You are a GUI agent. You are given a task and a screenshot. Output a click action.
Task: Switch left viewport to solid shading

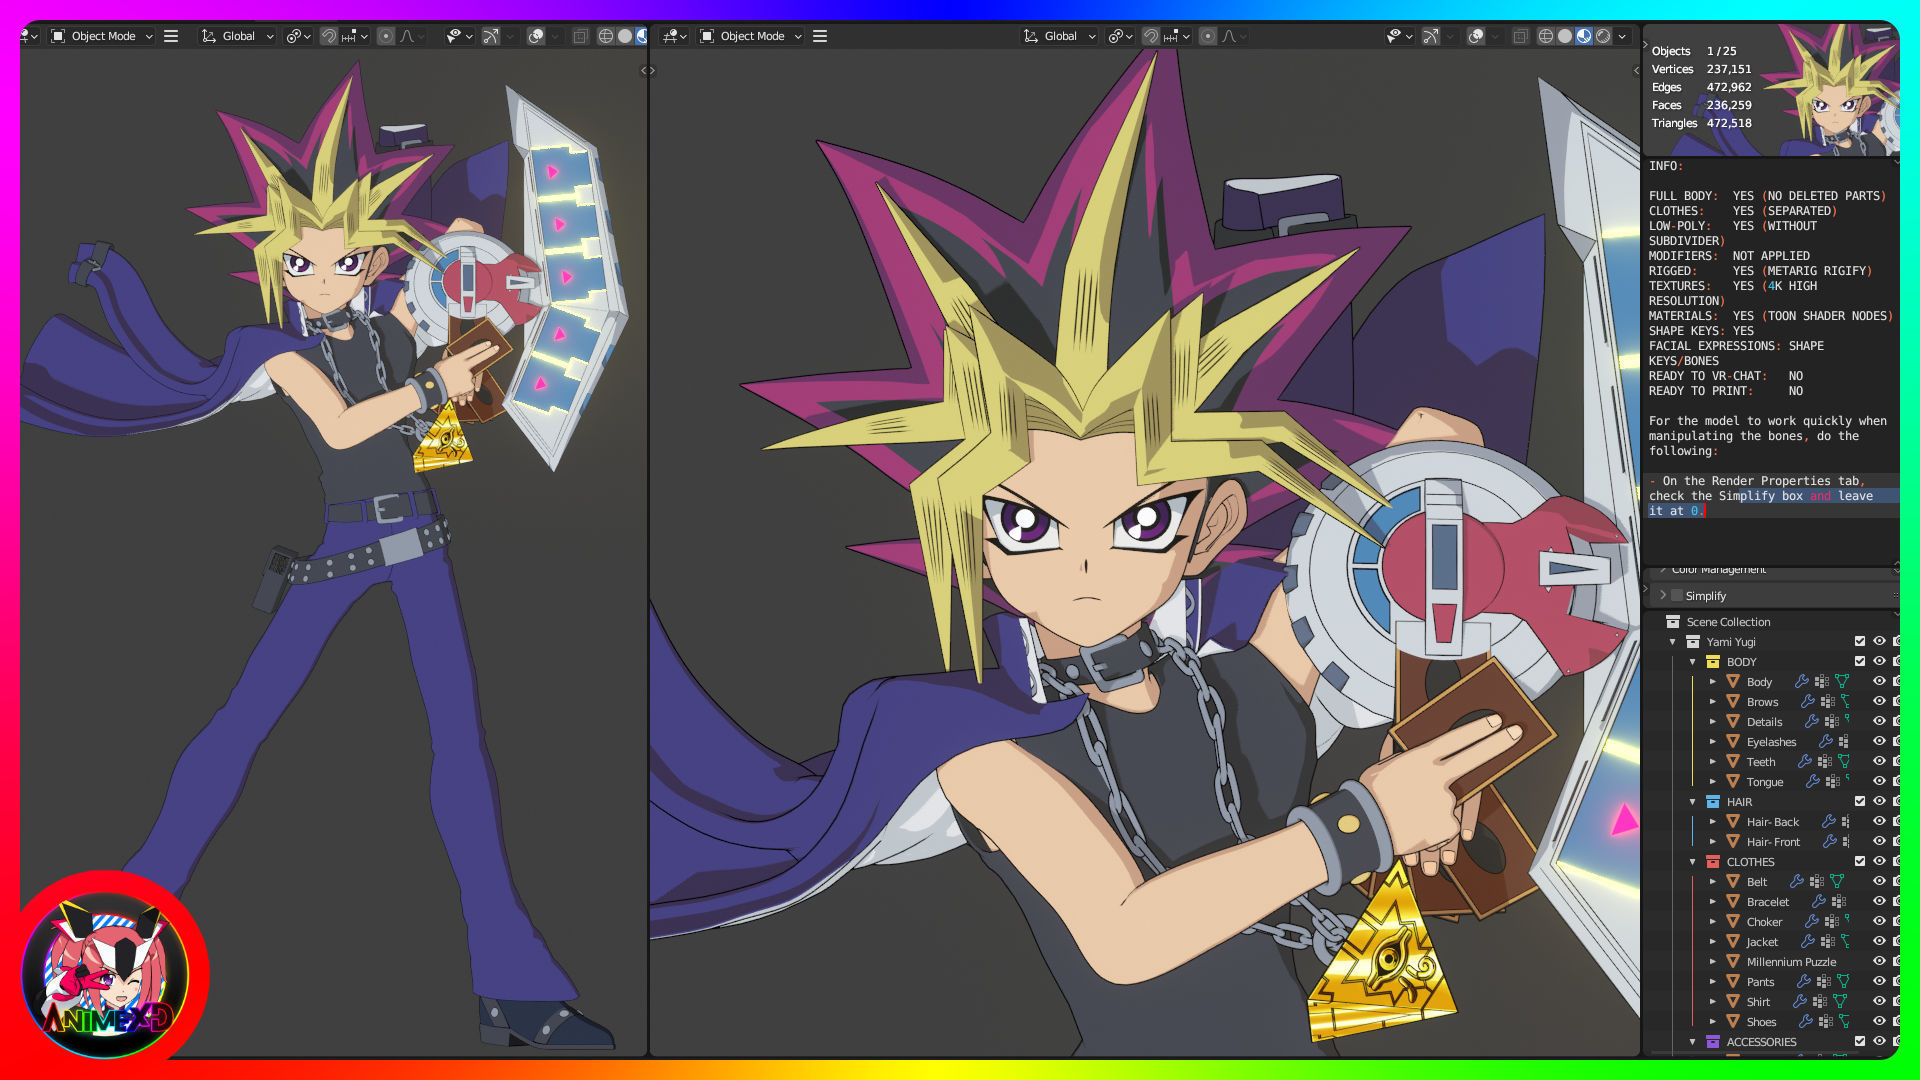point(625,36)
